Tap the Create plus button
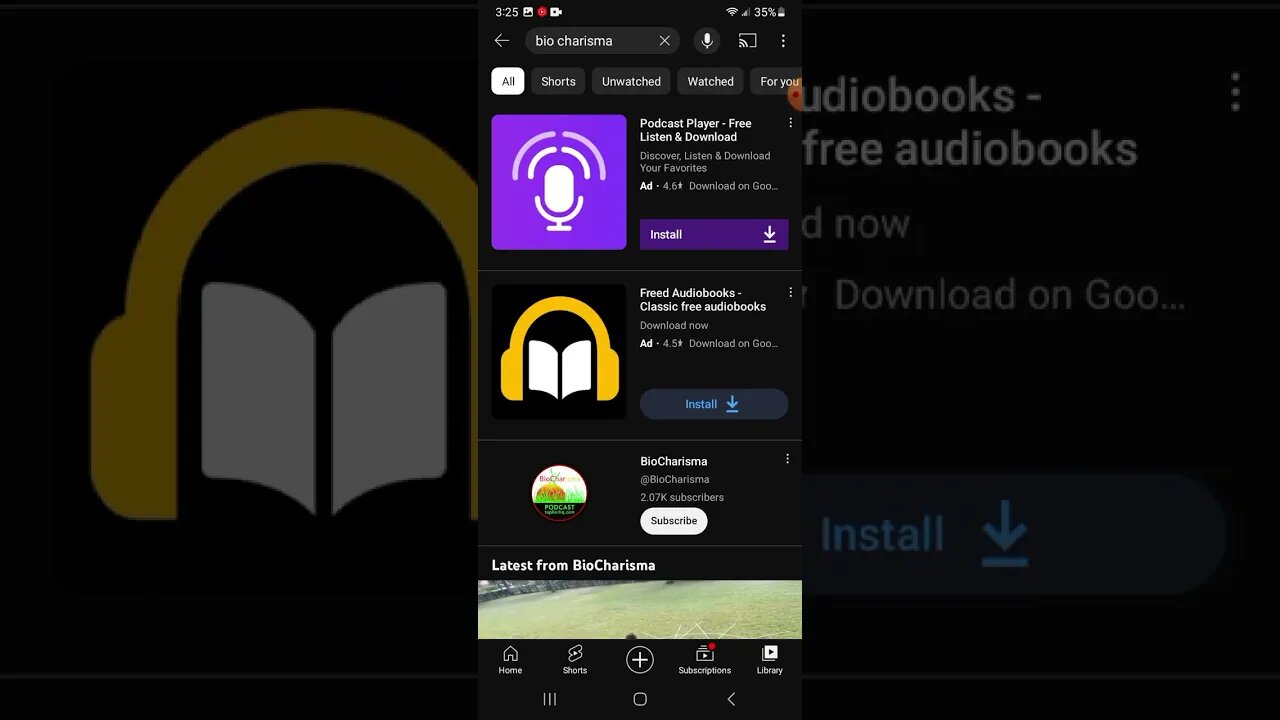The image size is (1280, 720). point(640,660)
